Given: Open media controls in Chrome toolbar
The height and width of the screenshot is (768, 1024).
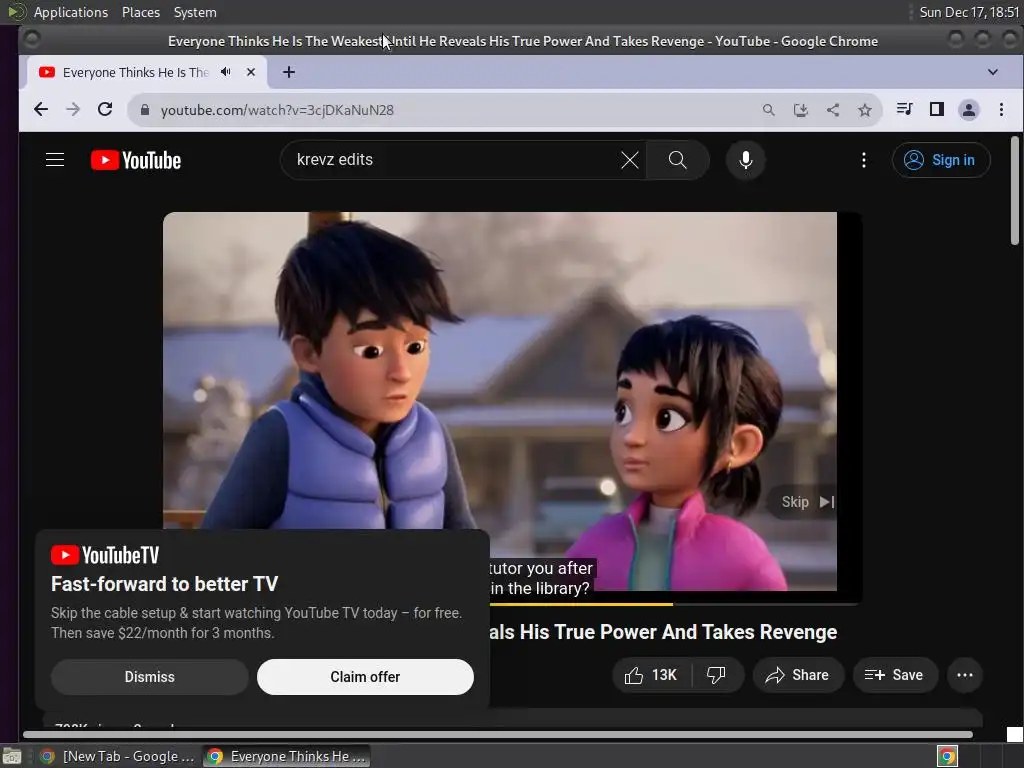Looking at the screenshot, I should [x=904, y=109].
